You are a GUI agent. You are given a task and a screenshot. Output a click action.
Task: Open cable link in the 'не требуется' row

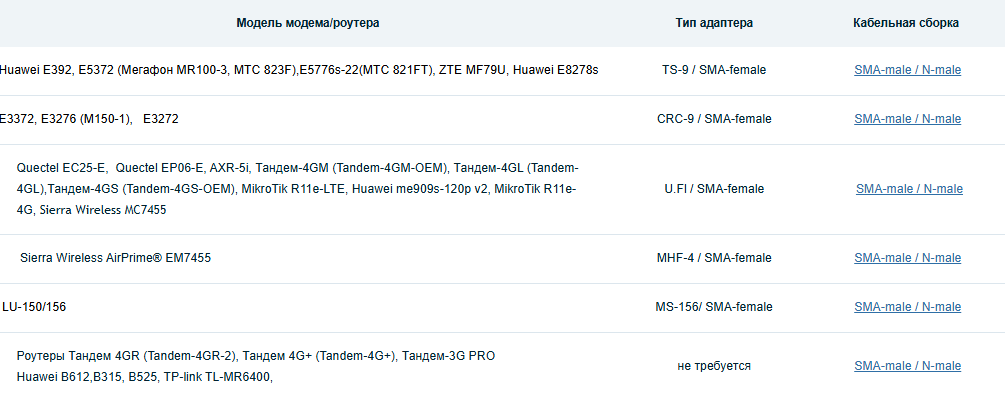pyautogui.click(x=907, y=367)
